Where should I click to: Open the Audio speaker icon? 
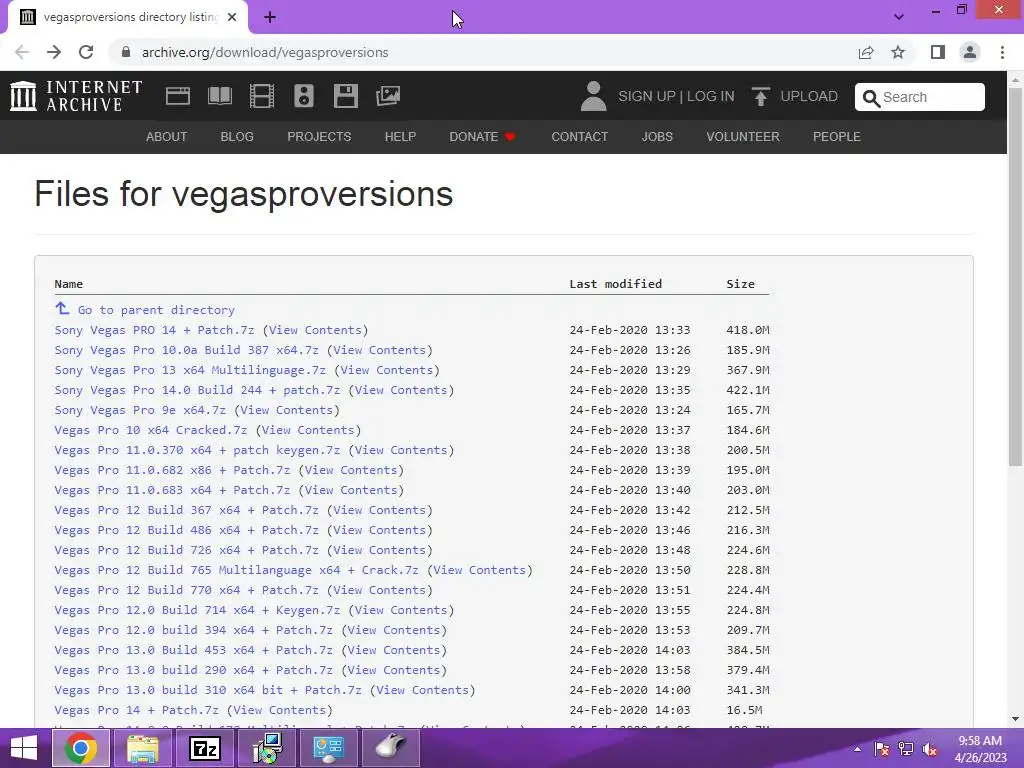click(x=304, y=96)
